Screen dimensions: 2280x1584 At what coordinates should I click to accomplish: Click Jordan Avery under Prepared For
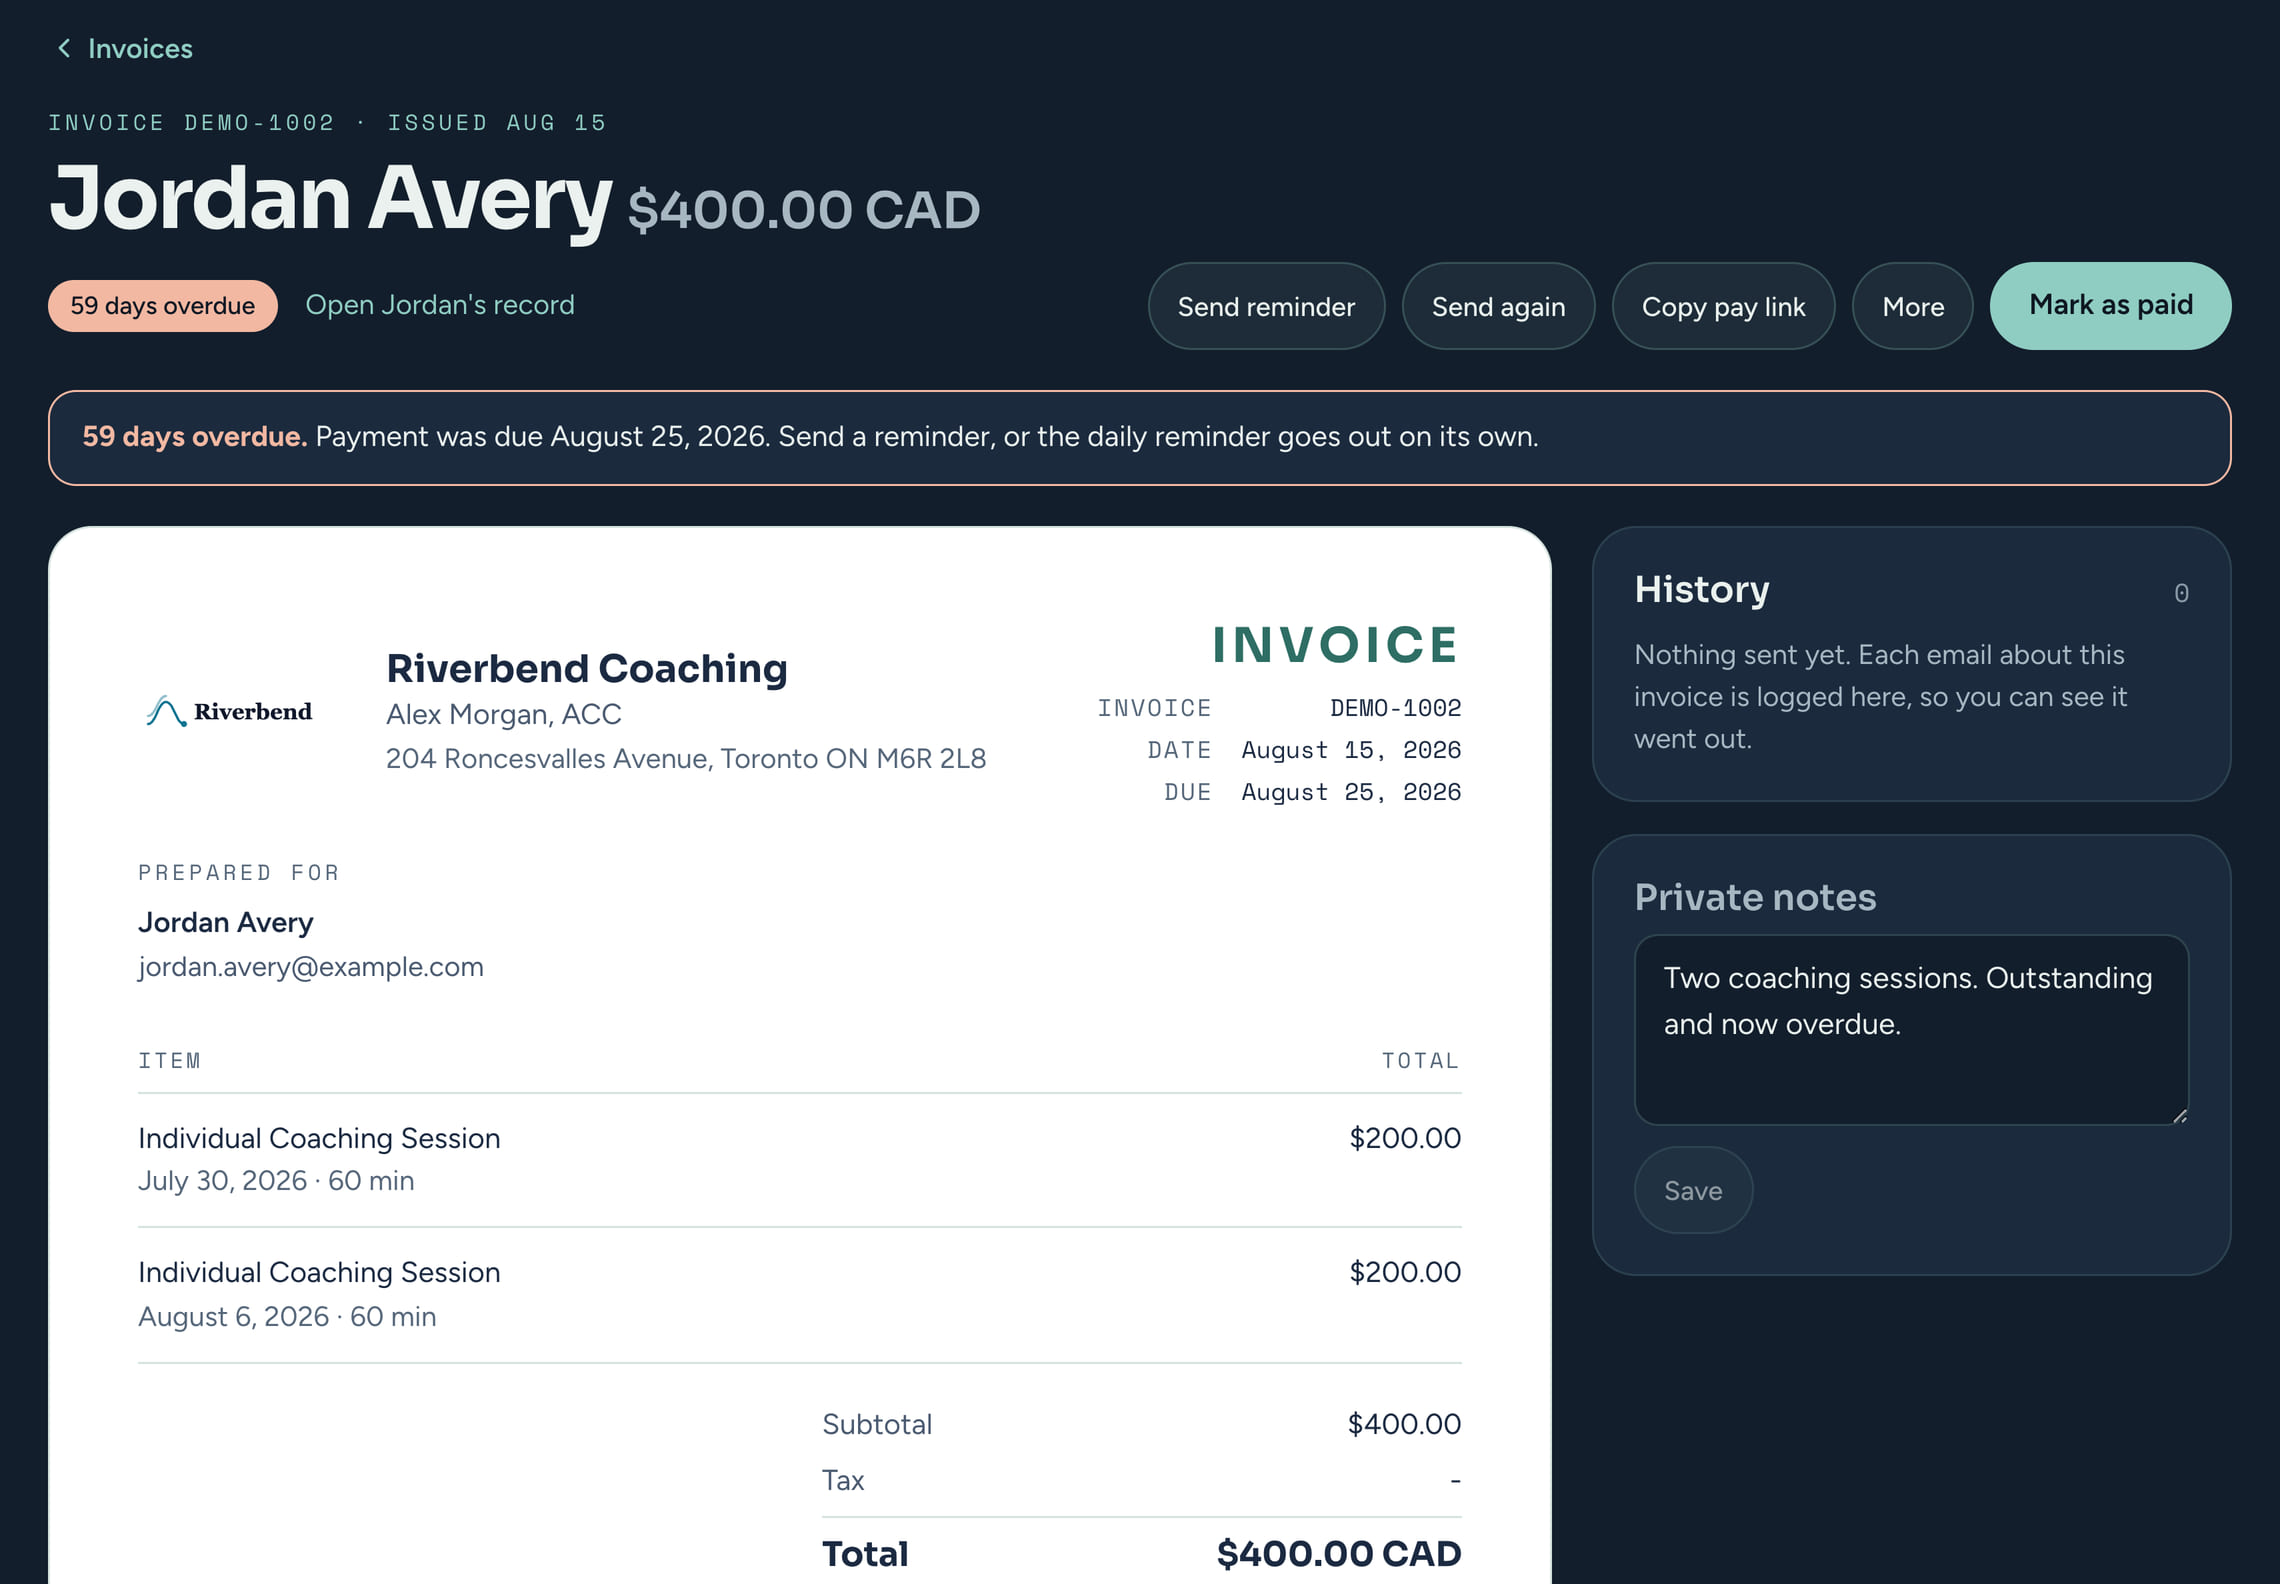226,922
